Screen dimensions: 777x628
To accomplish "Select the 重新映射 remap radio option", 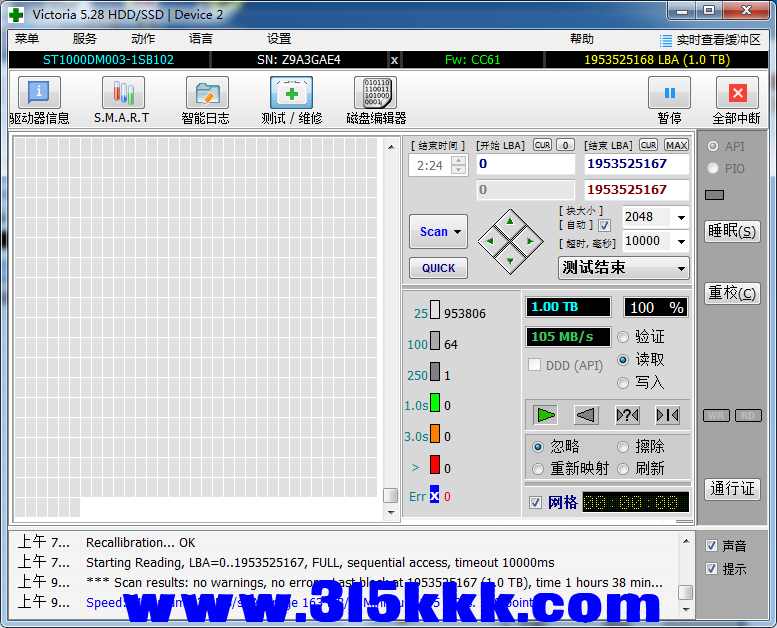I will [x=538, y=468].
